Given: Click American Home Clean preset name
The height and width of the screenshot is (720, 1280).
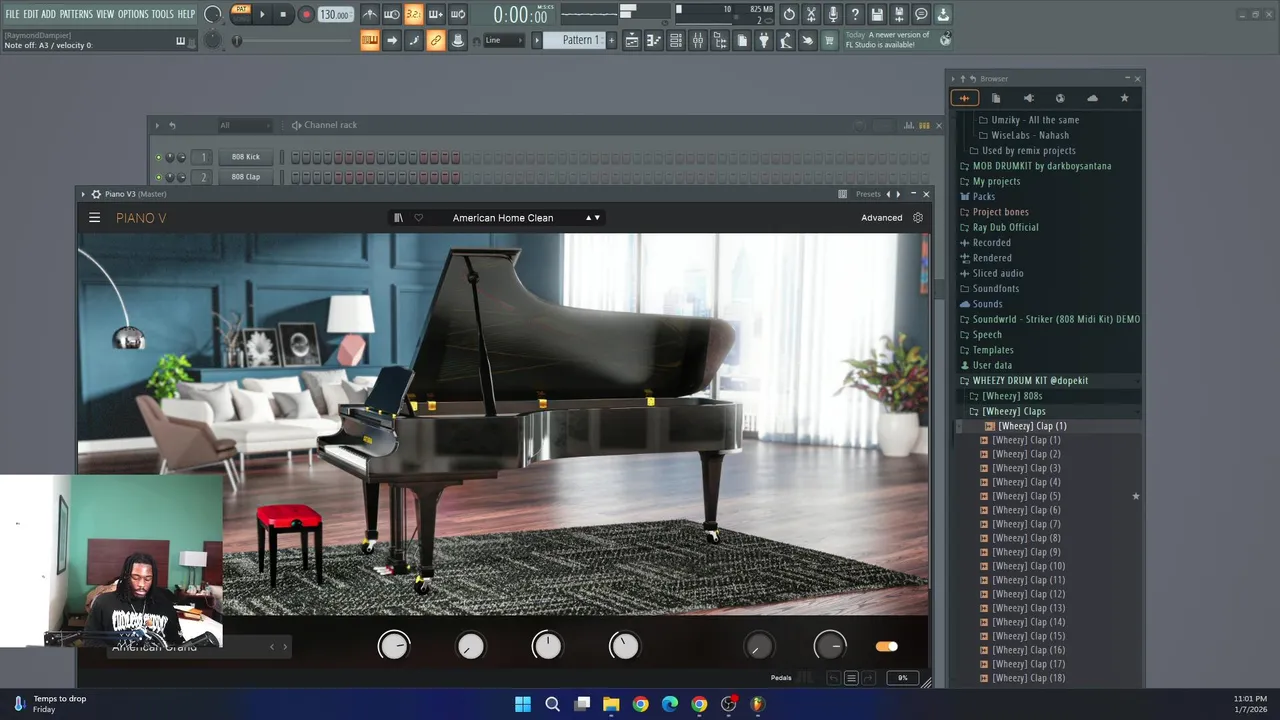Looking at the screenshot, I should coord(503,218).
